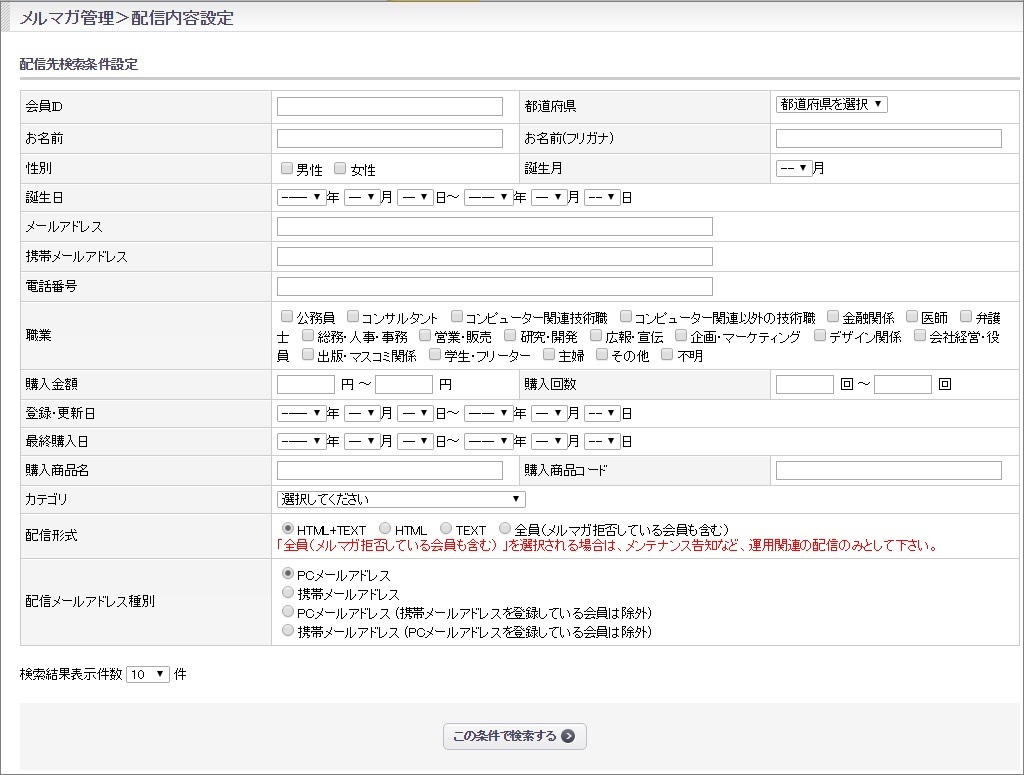Screen dimensions: 1024x775
Task: Click the 会員ID input field
Action: pyautogui.click(x=389, y=105)
